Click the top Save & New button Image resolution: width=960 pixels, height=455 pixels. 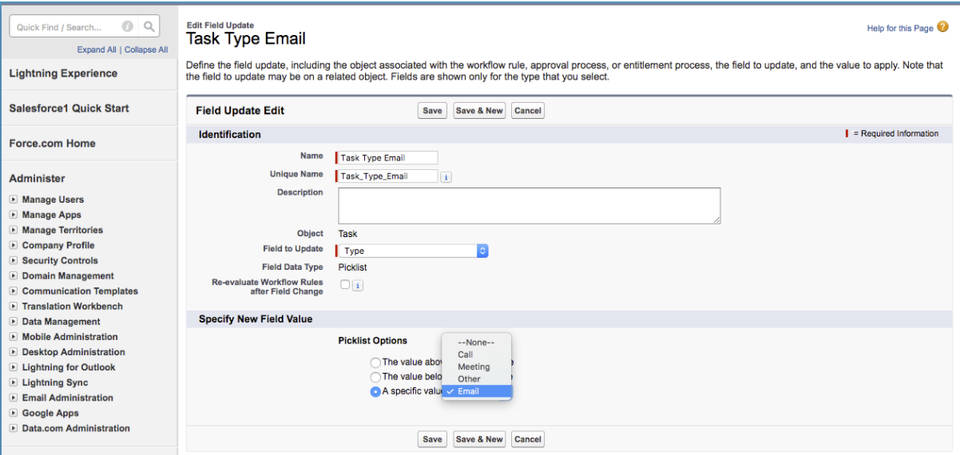coord(479,111)
